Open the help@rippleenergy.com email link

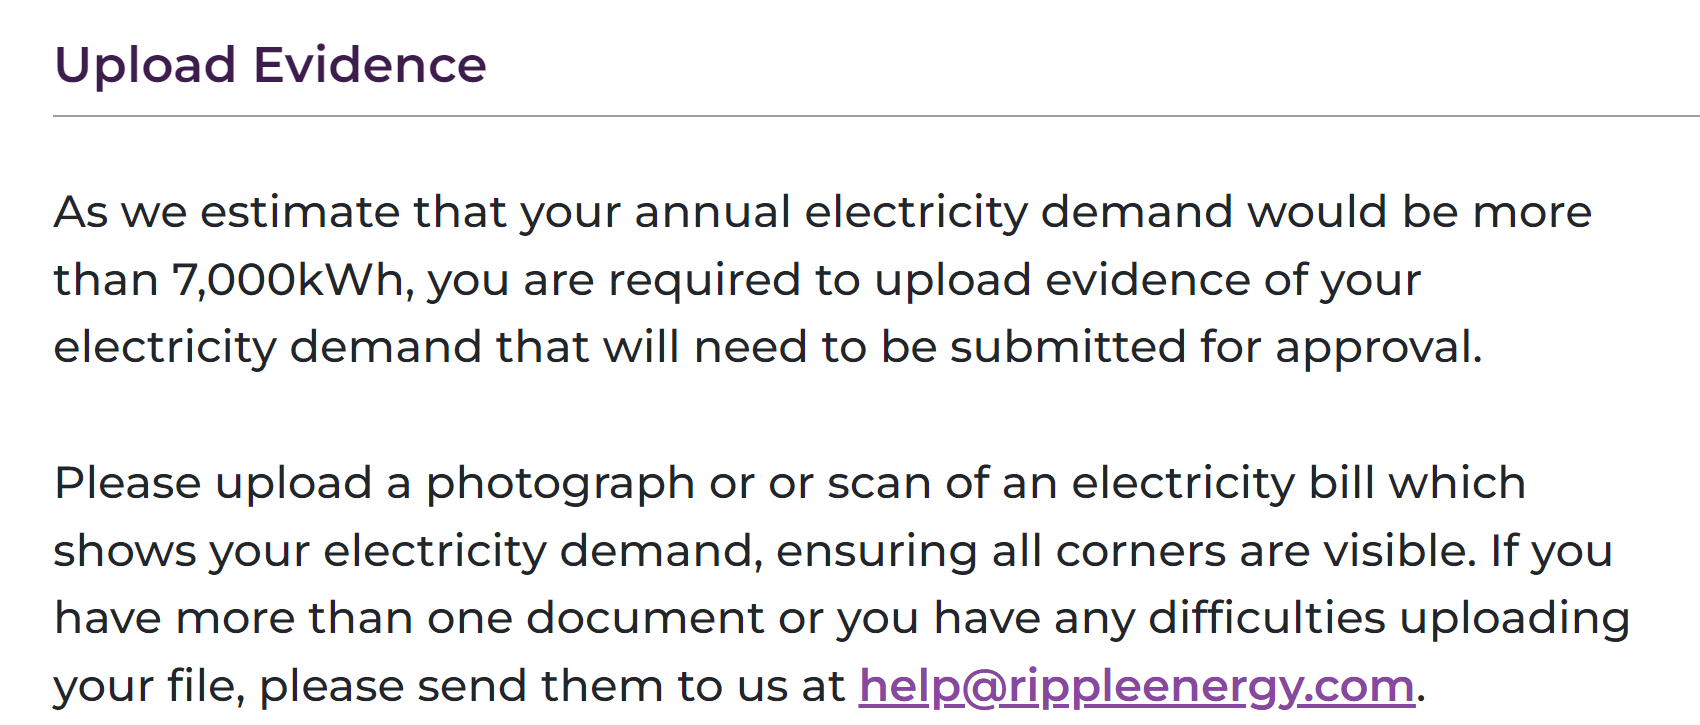pyautogui.click(x=1137, y=687)
